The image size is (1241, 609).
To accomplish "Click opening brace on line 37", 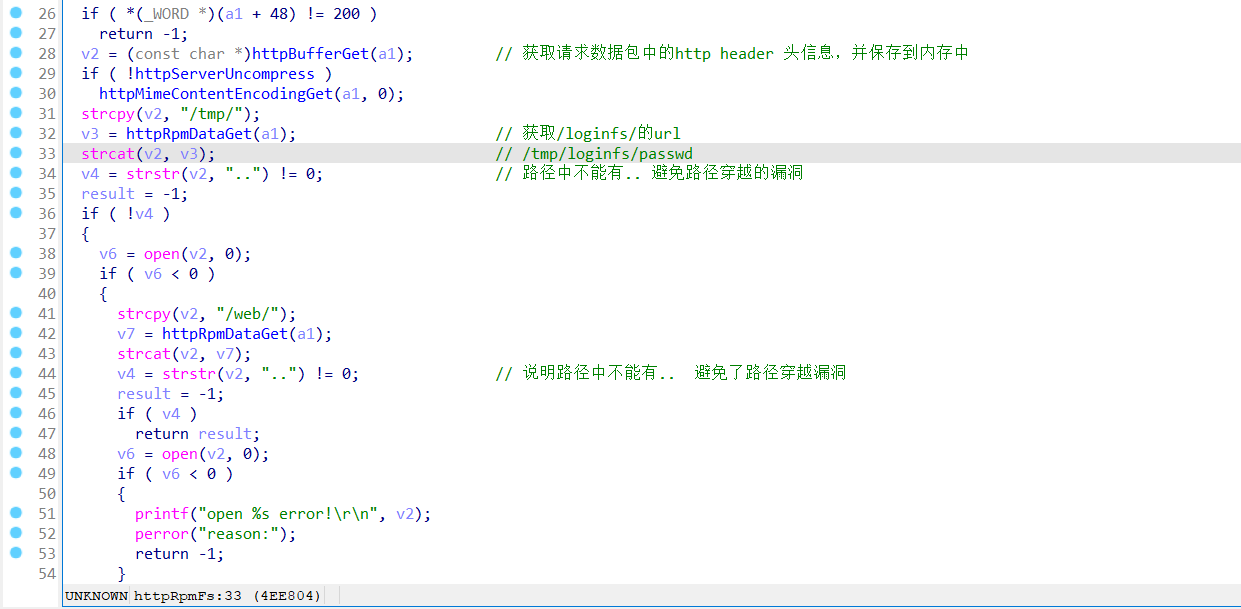I will [85, 233].
